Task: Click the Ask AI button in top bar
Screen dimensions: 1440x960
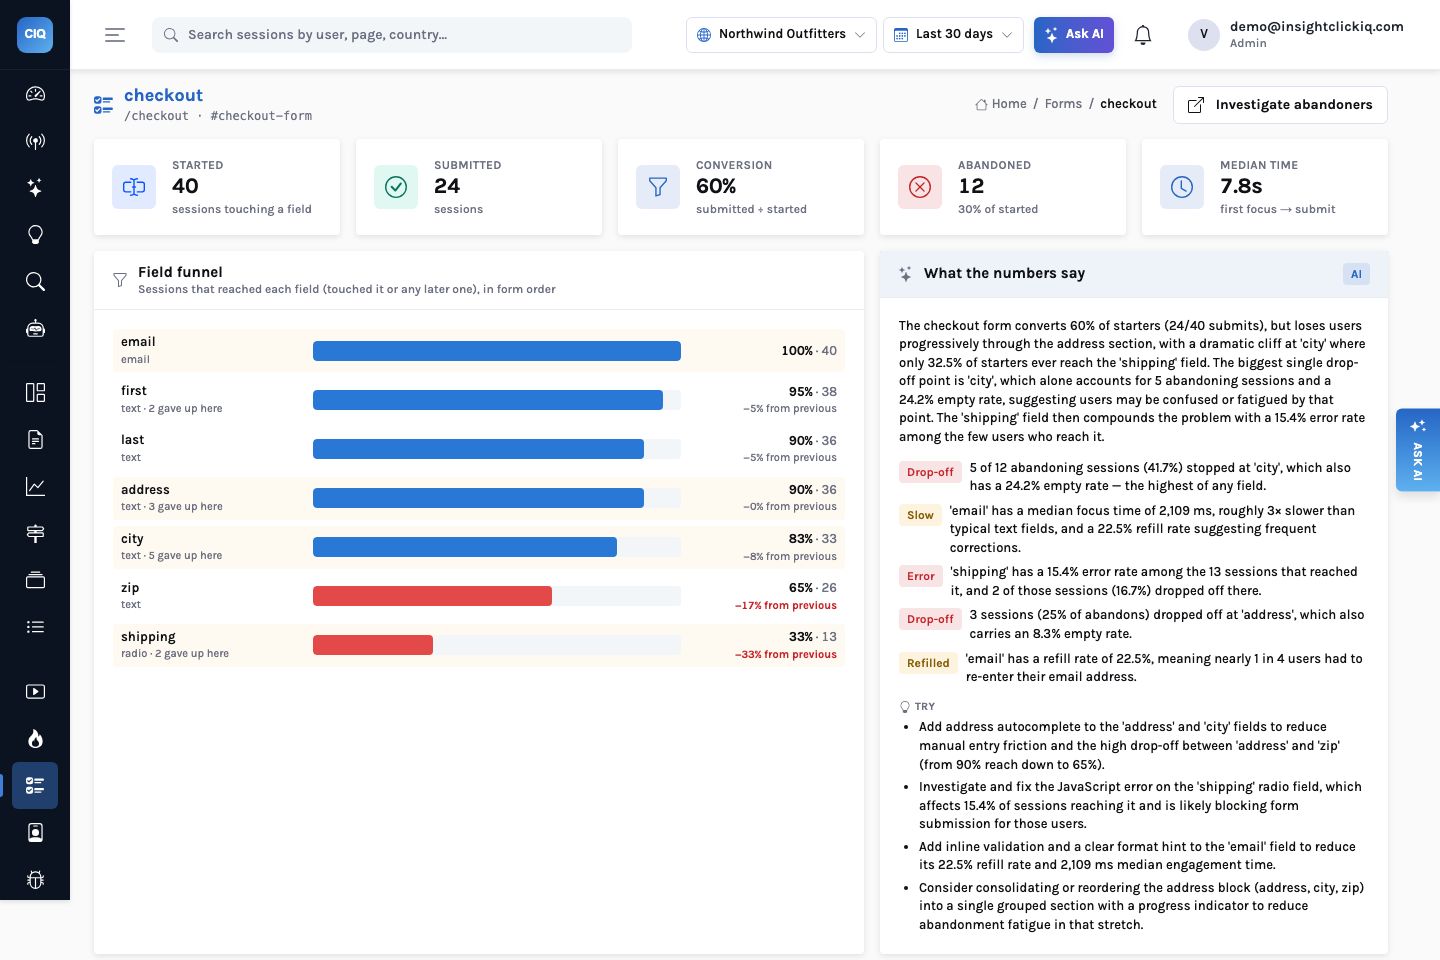Action: pyautogui.click(x=1074, y=35)
